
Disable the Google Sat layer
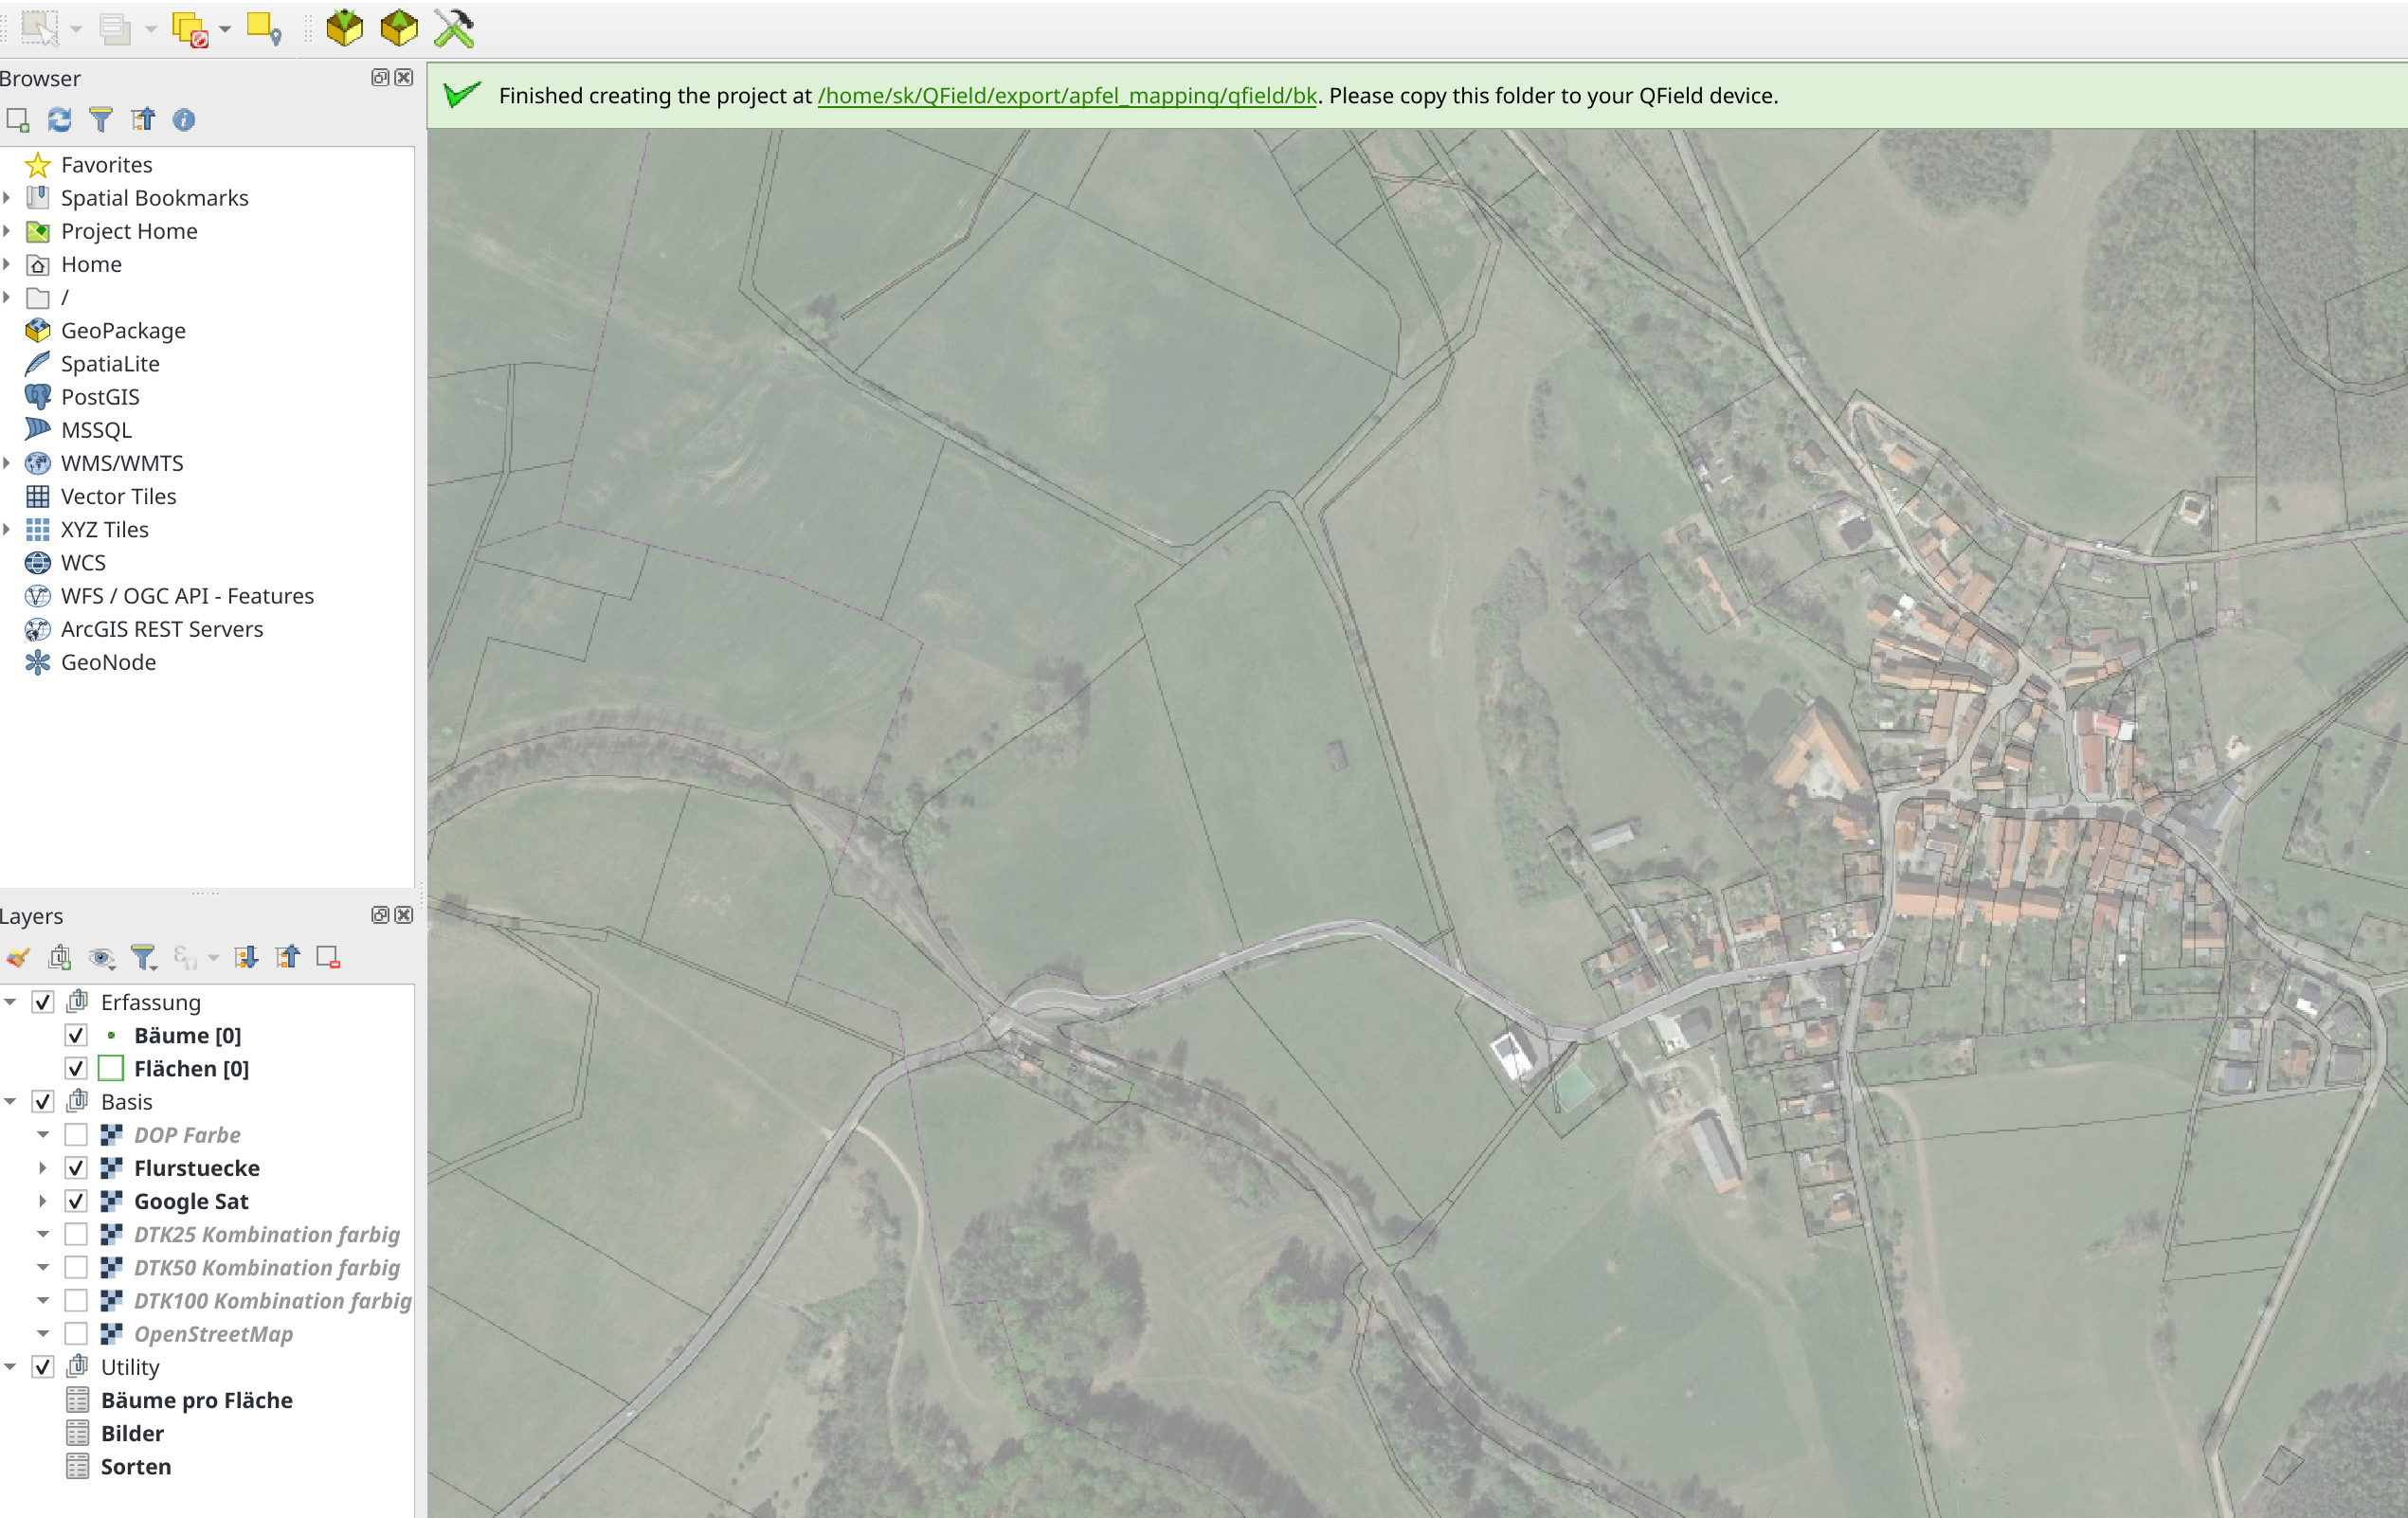click(x=76, y=1201)
